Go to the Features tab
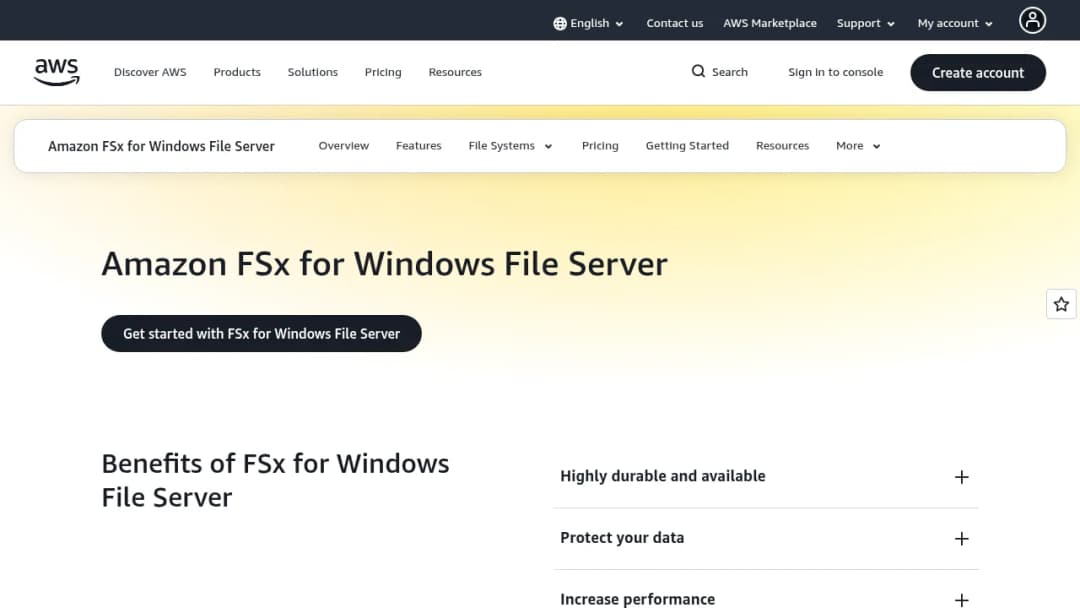This screenshot has width=1080, height=608. click(419, 146)
